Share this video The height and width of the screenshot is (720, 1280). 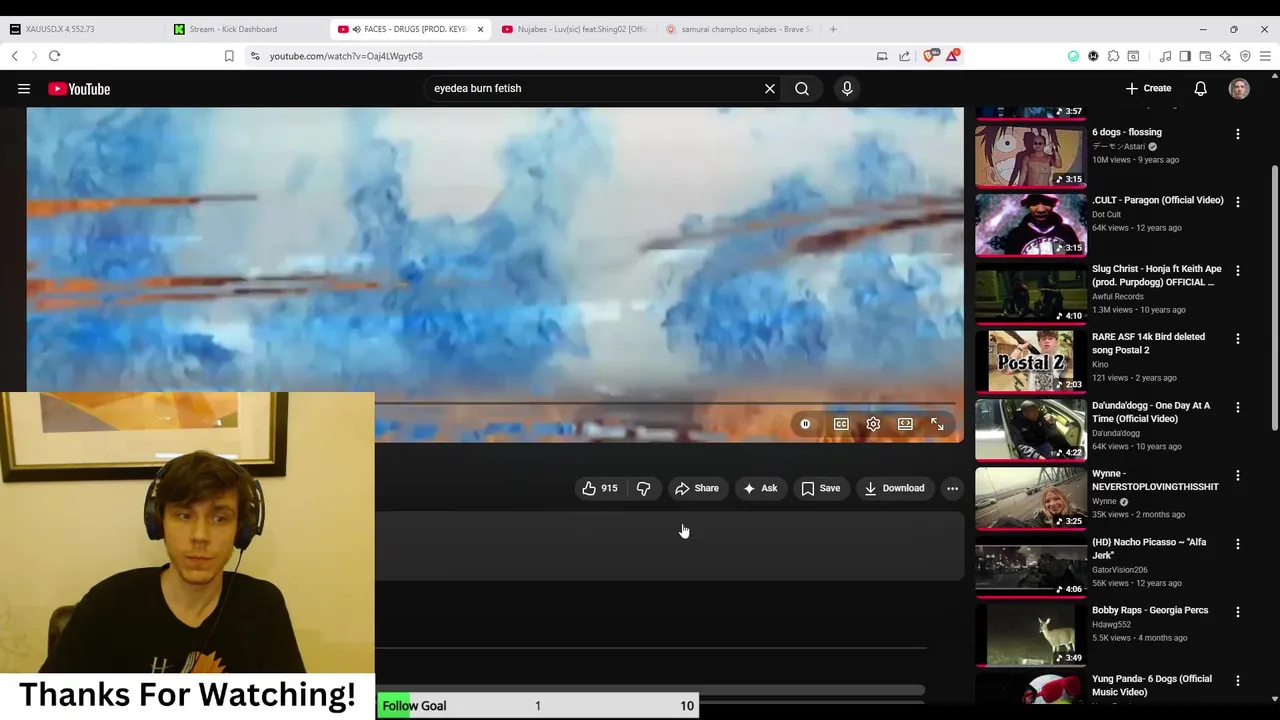[697, 488]
